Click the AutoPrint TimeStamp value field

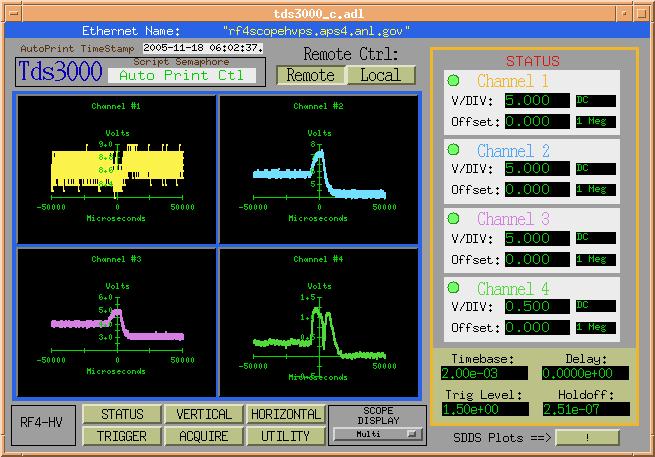203,48
